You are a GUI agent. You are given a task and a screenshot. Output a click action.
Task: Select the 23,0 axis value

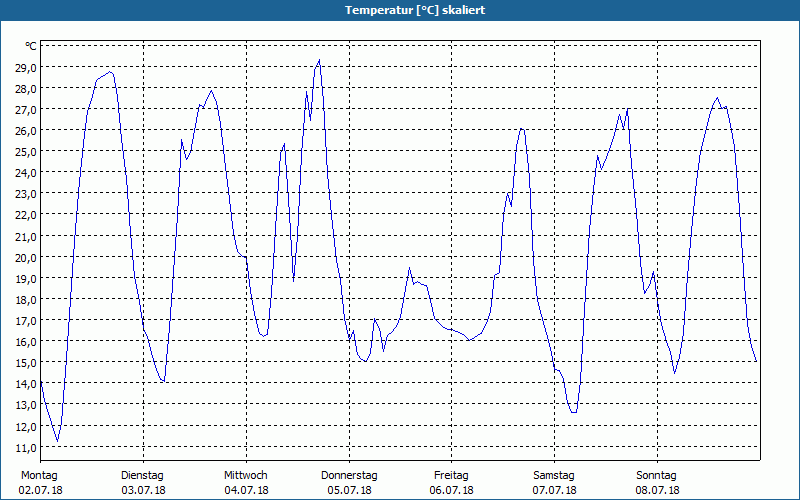tap(26, 194)
